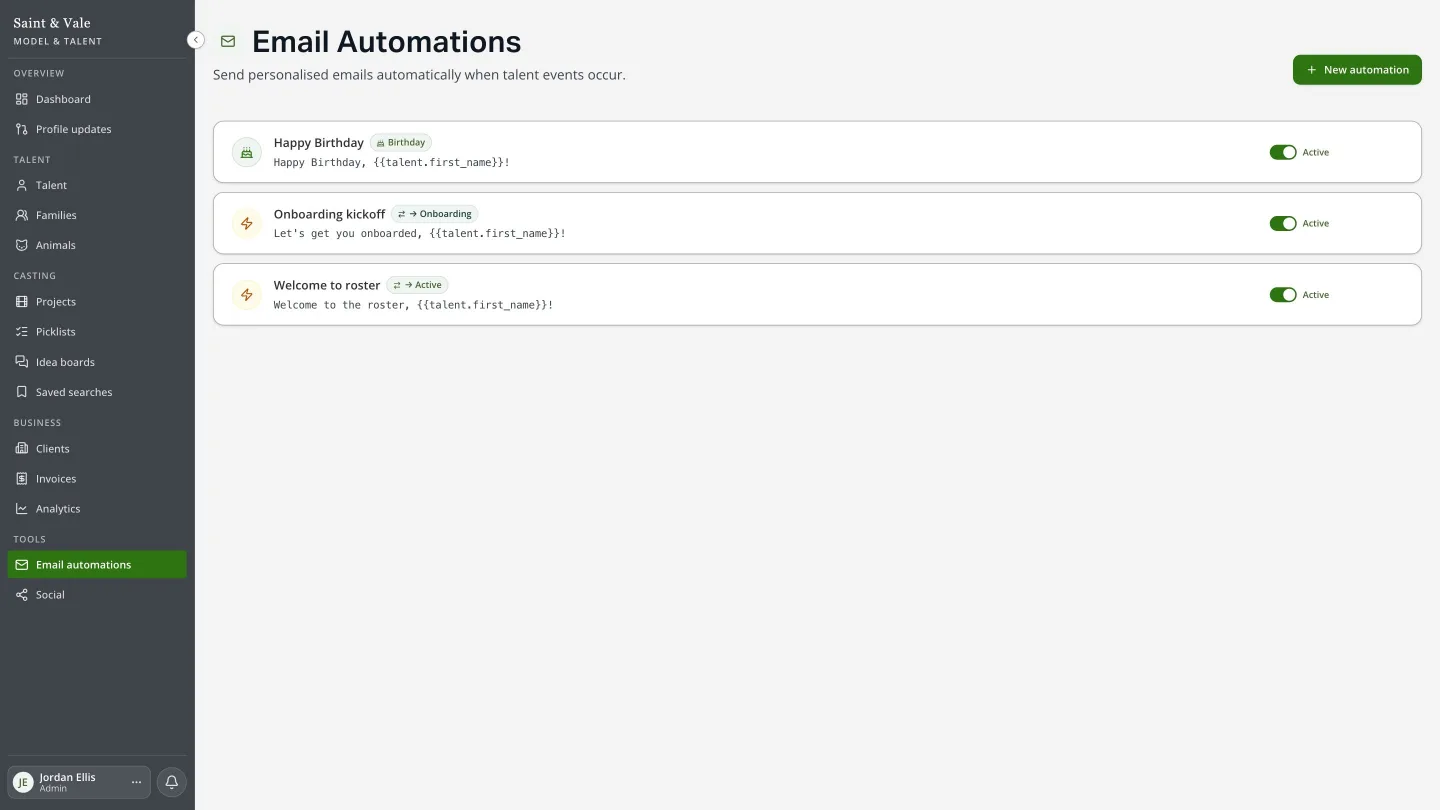Image resolution: width=1440 pixels, height=810 pixels.
Task: Click the Onboarding kickoff lightning icon
Action: pos(247,223)
